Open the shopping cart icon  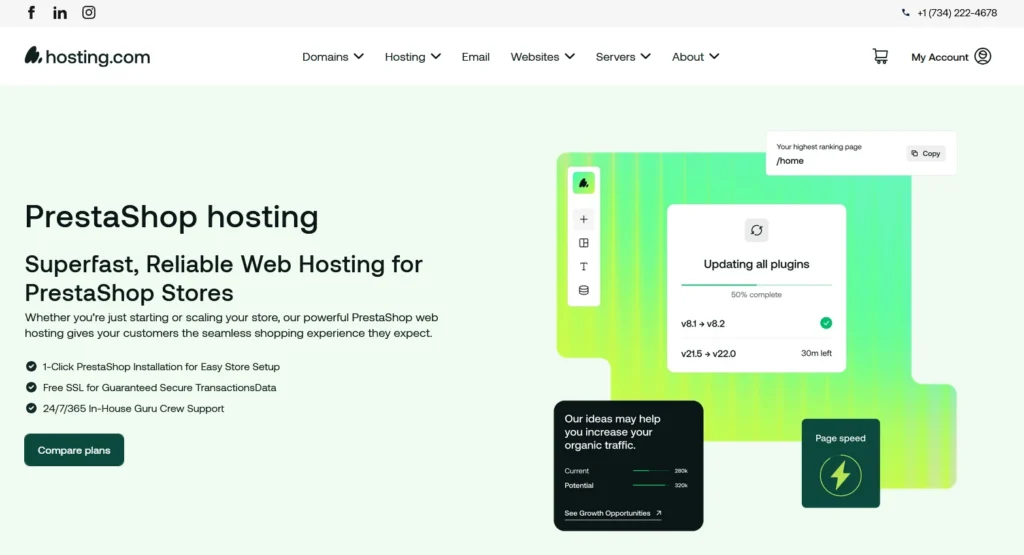tap(880, 56)
